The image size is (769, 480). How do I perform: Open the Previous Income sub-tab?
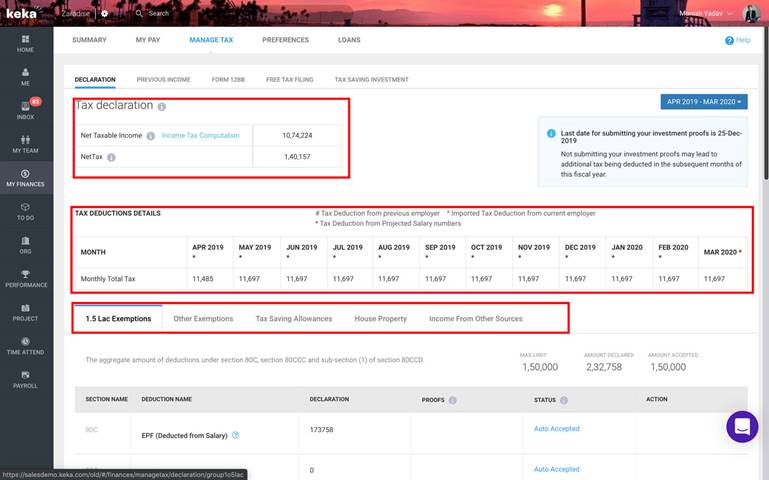point(163,79)
